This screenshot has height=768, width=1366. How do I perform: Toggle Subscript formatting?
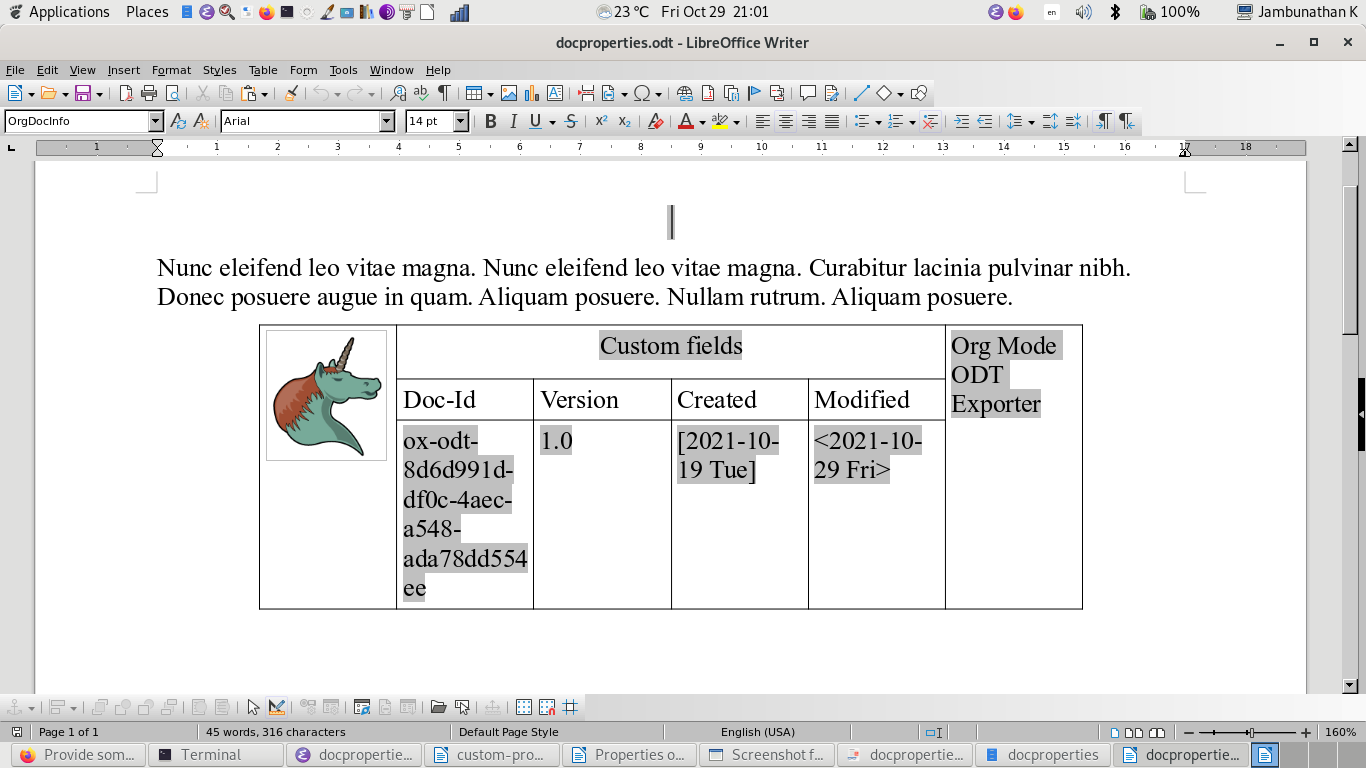624,121
